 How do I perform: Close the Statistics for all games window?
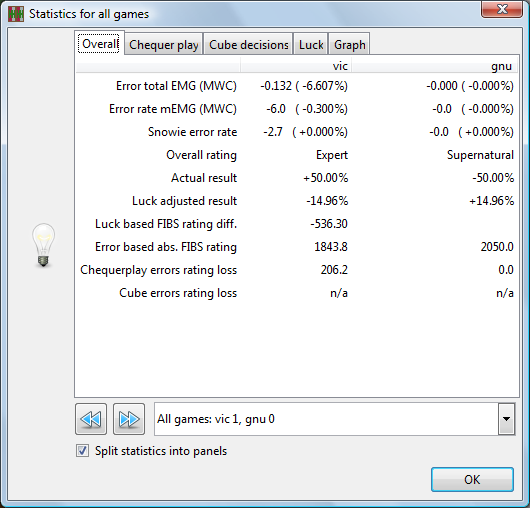click(x=502, y=9)
